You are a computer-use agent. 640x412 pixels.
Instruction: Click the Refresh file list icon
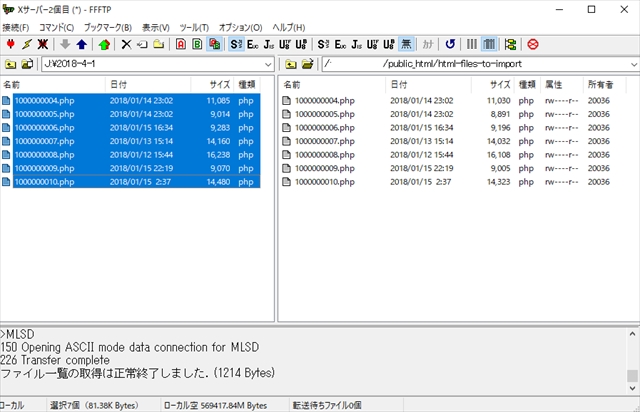point(451,44)
